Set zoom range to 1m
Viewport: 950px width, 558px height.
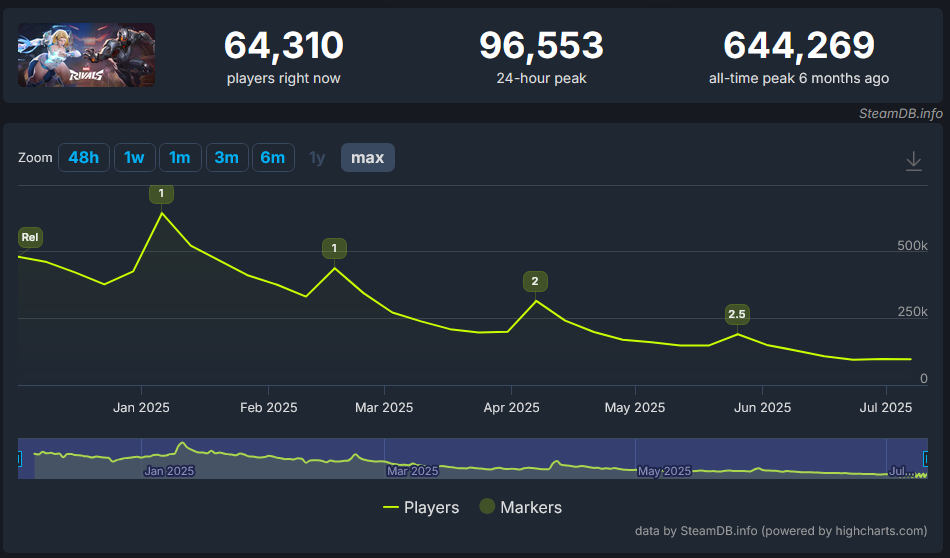coord(180,158)
